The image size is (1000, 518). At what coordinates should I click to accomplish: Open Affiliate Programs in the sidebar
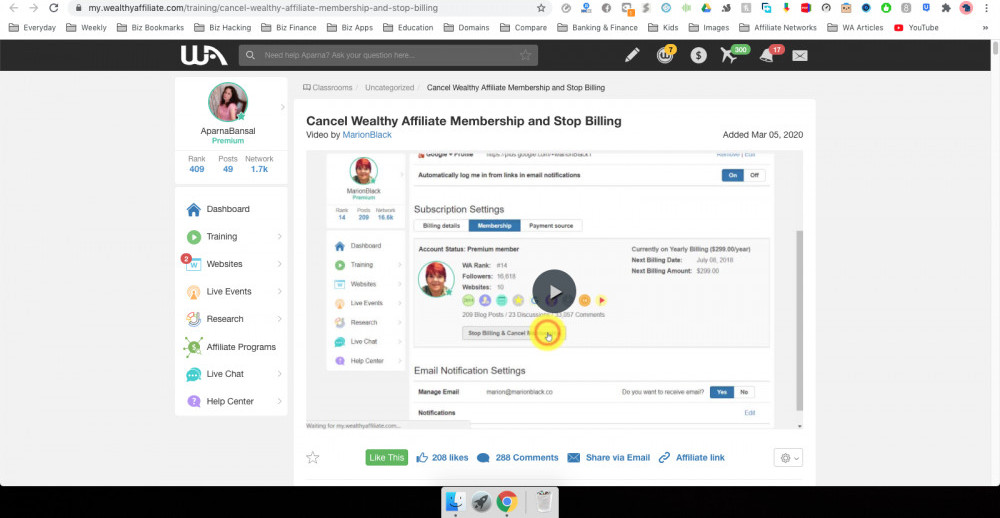(241, 347)
